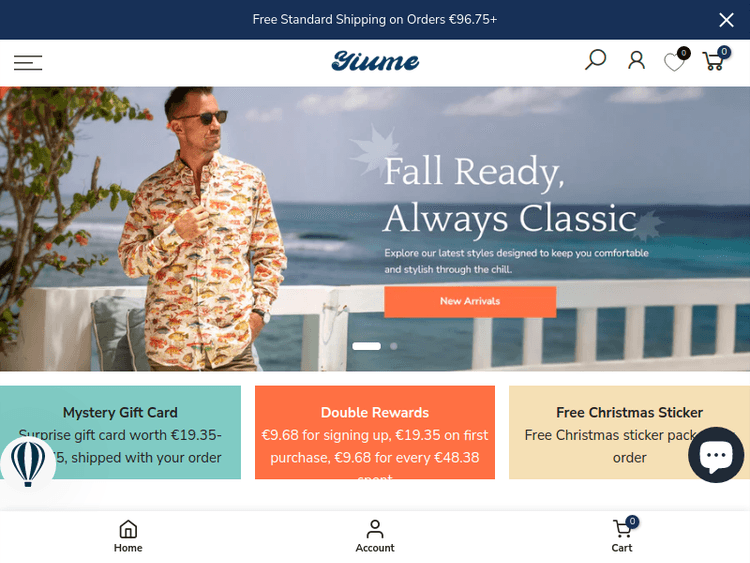Open the chat bubble widget

click(x=716, y=454)
